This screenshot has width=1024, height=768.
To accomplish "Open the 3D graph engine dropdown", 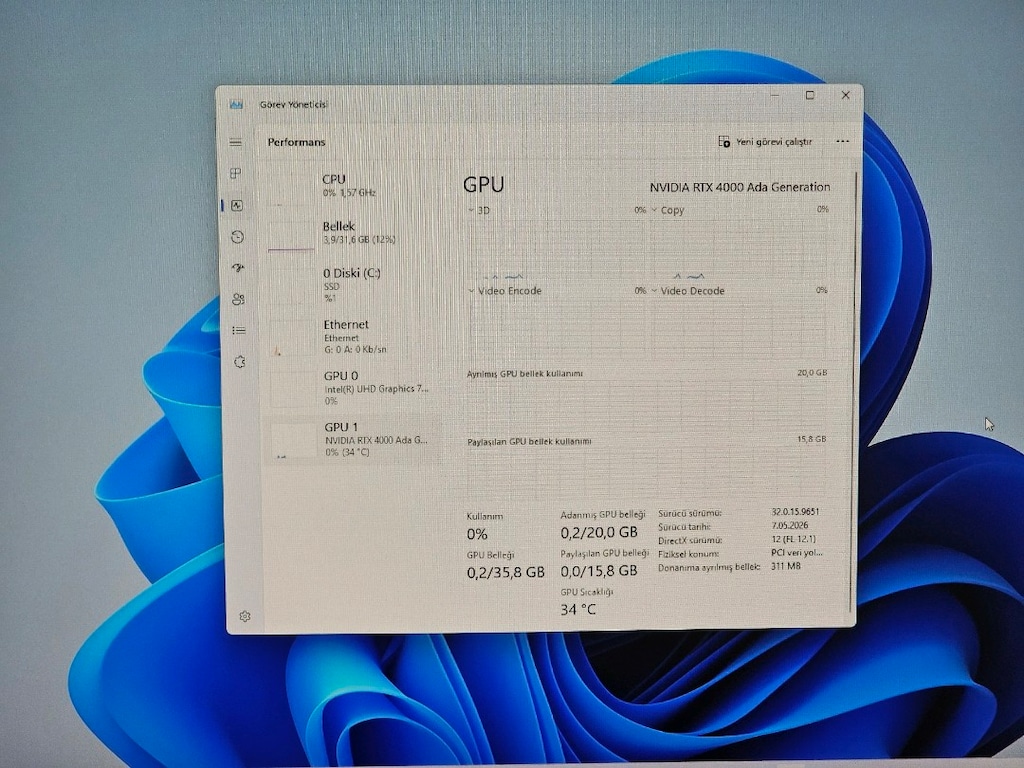I will [479, 210].
